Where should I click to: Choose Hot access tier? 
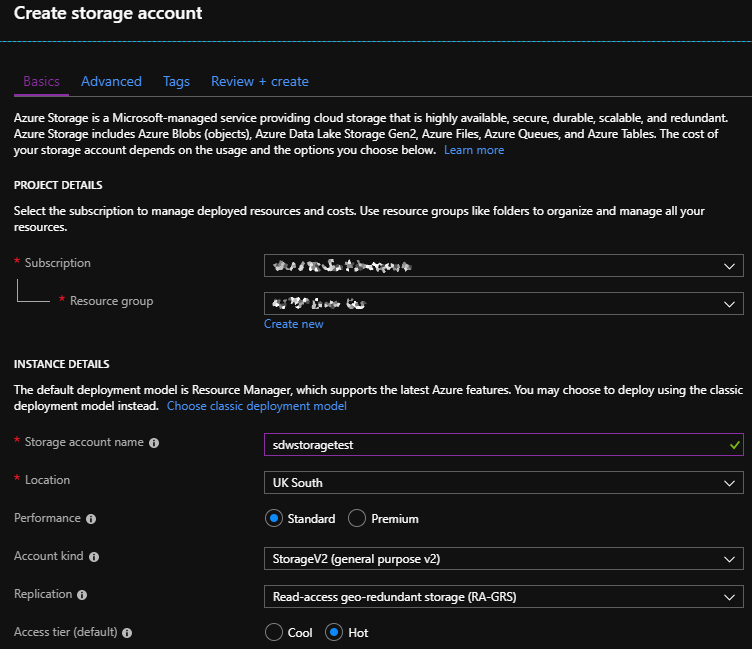click(x=333, y=633)
